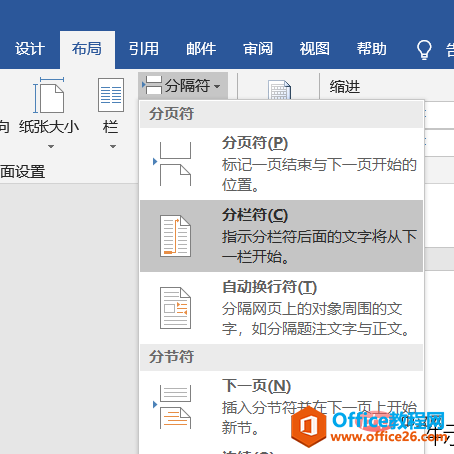The image size is (454, 454).
Task: Click the 下一页(N) section break icon
Action: pos(172,407)
